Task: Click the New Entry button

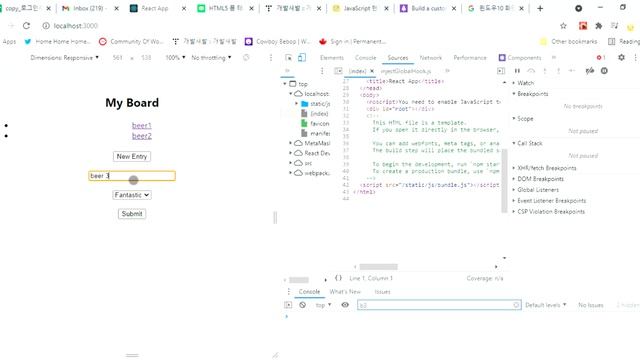Action: [132, 156]
